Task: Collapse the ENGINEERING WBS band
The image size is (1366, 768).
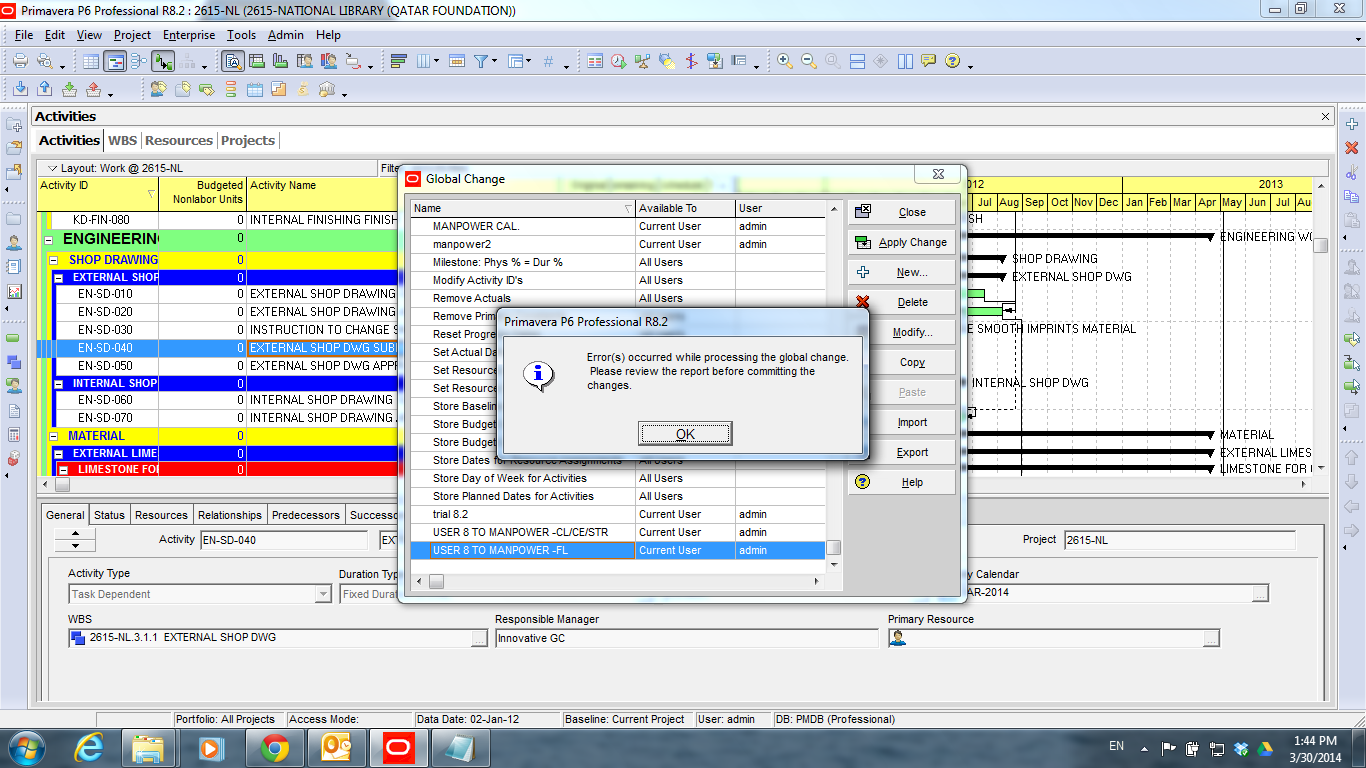Action: pos(48,240)
